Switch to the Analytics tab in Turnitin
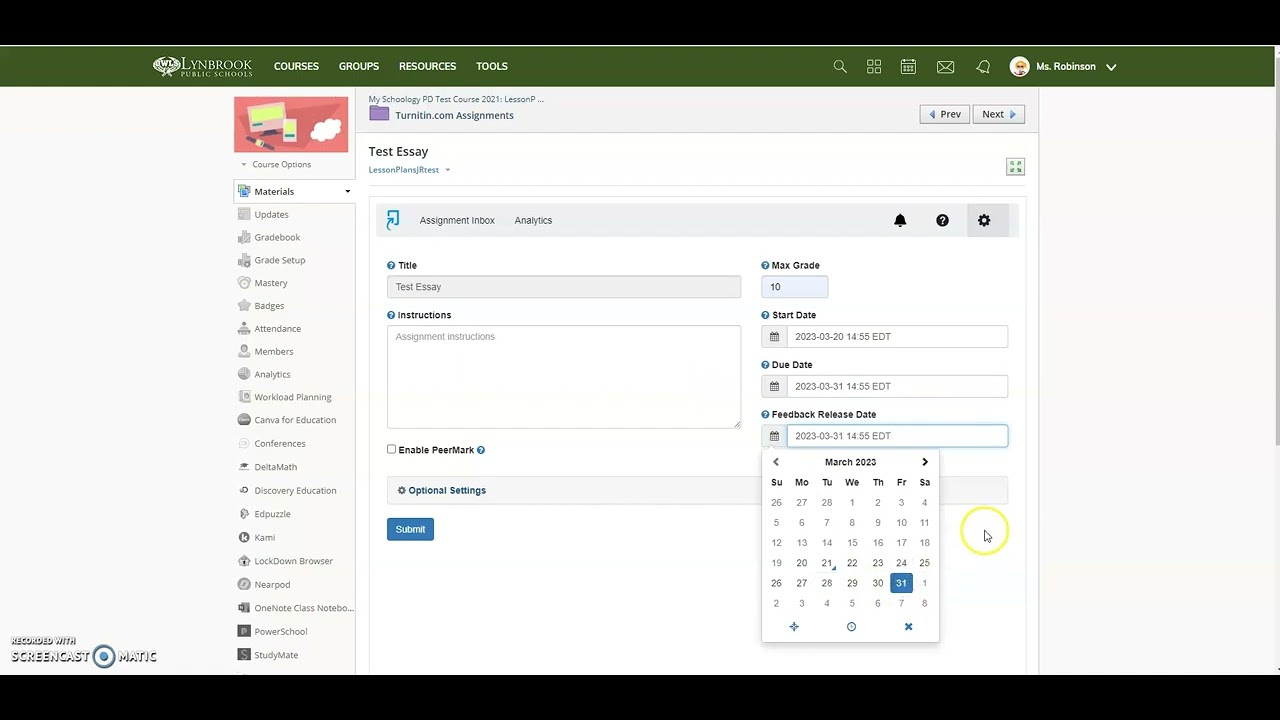Viewport: 1280px width, 720px height. click(533, 220)
